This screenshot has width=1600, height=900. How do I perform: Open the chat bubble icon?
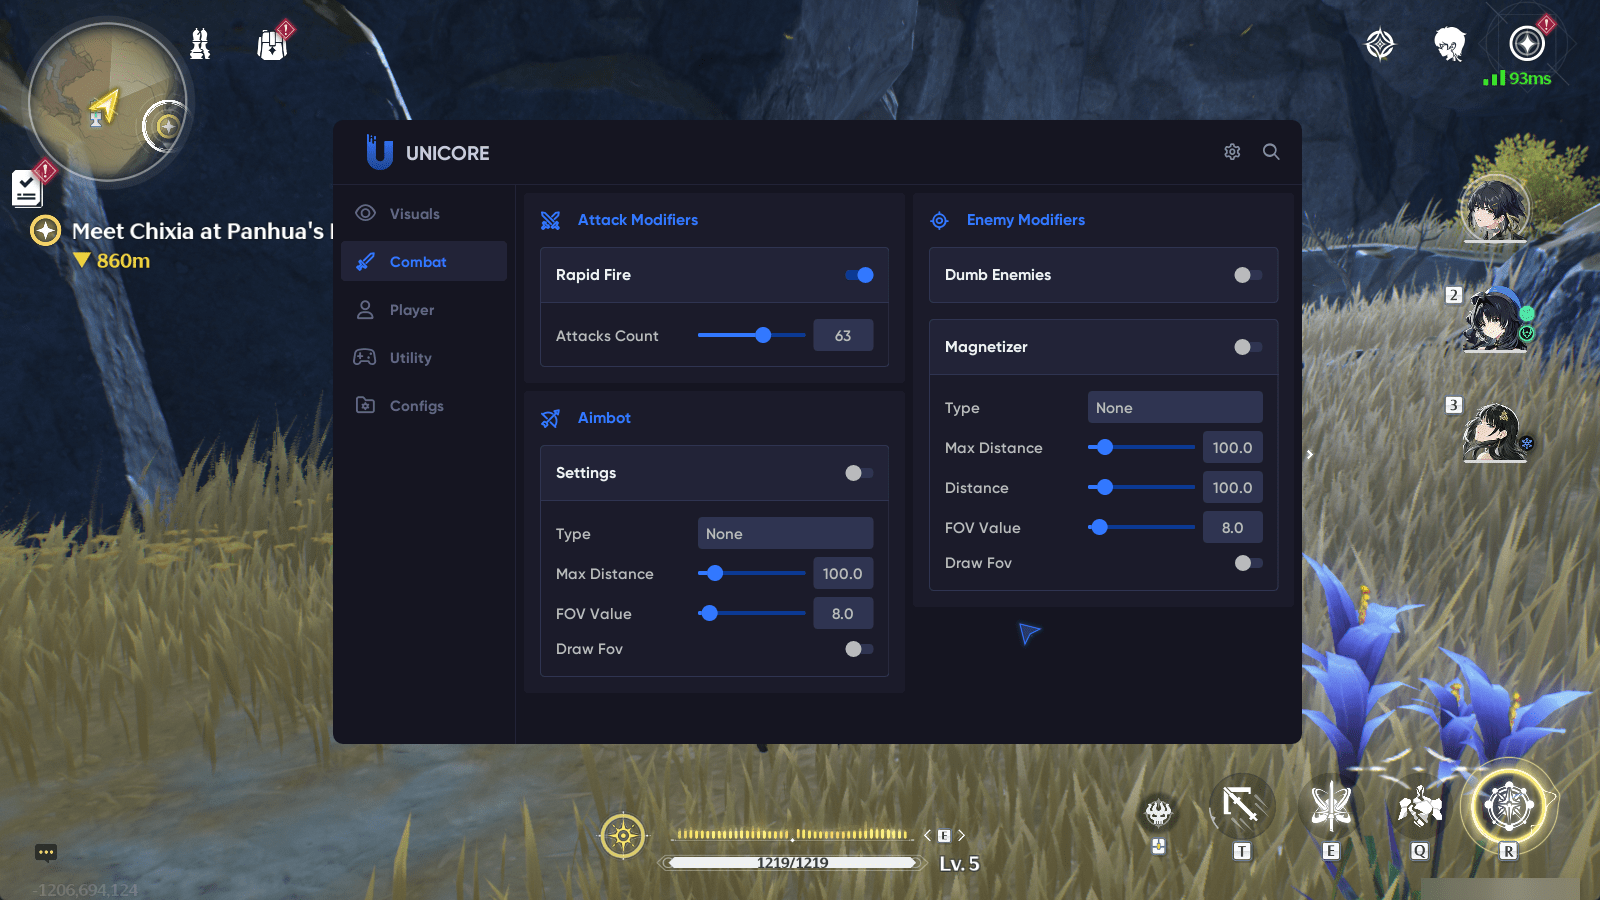click(x=46, y=853)
